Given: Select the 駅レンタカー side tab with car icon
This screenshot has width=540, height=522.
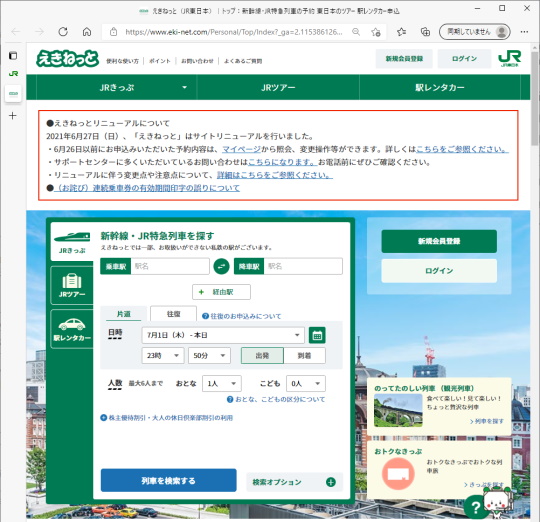Looking at the screenshot, I should click(72, 329).
